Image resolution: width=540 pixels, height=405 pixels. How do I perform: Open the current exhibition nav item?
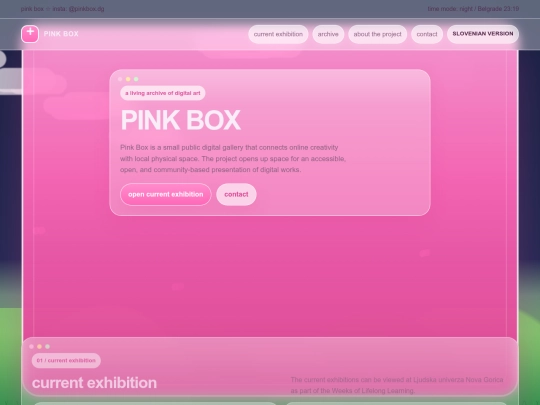pyautogui.click(x=278, y=34)
